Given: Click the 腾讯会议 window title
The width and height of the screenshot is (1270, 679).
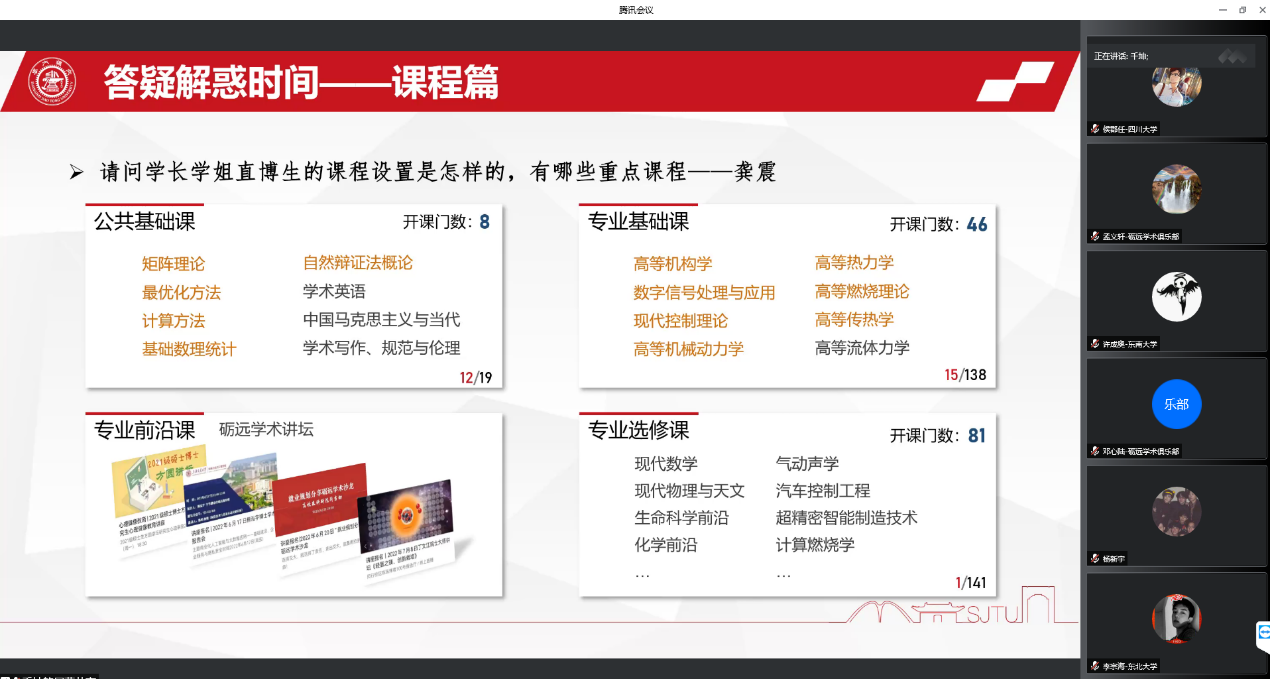Looking at the screenshot, I should 635,10.
